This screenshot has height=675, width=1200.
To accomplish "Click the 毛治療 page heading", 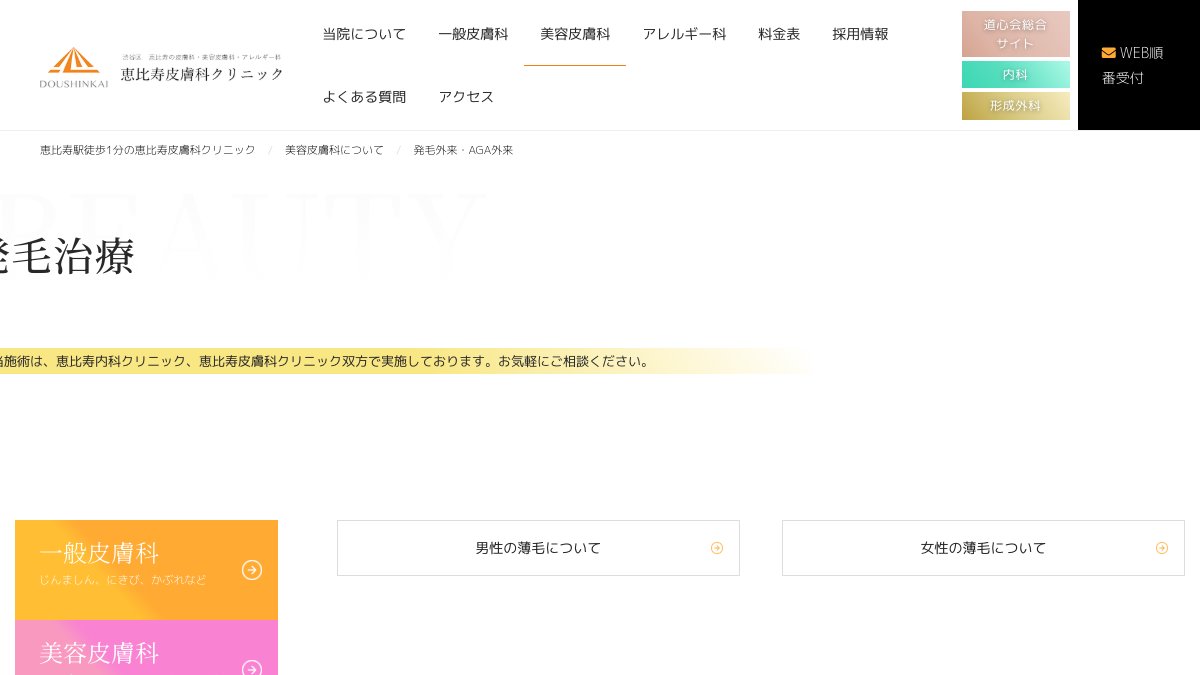I will pyautogui.click(x=67, y=257).
